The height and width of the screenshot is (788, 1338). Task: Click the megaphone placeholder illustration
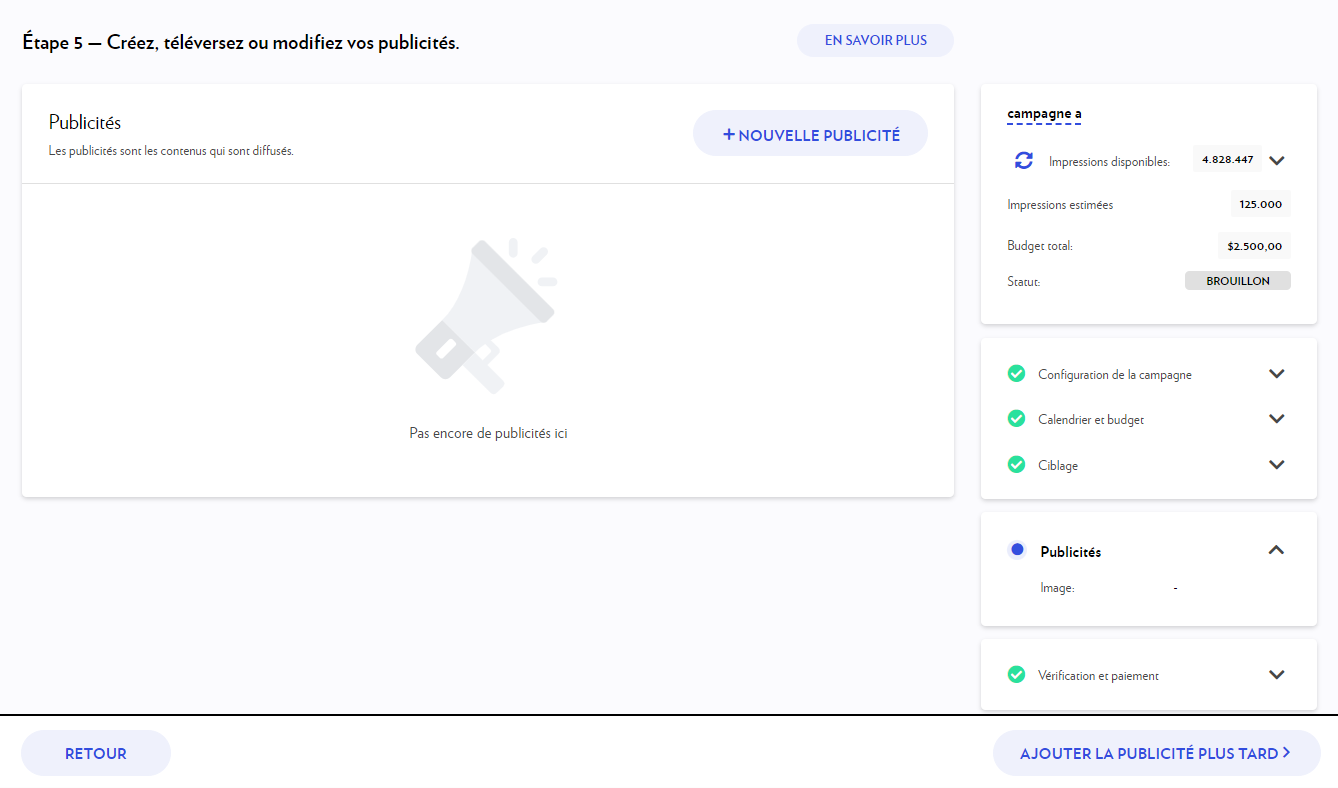pos(487,316)
